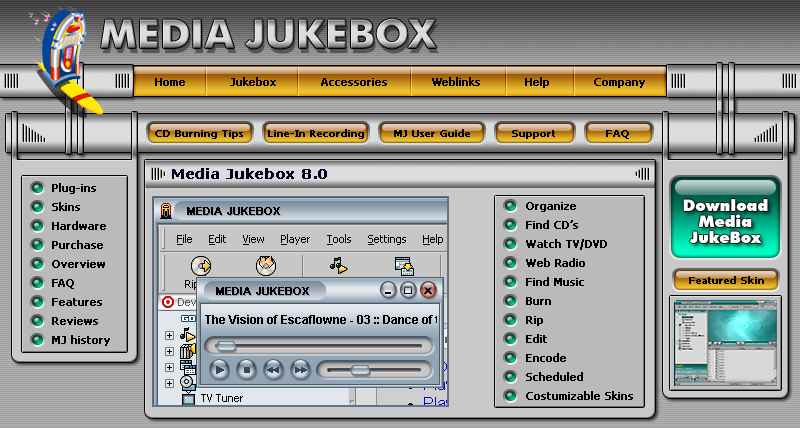Click the Watch TV/DVD feature link
Viewport: 800px width, 428px height.
pyautogui.click(x=566, y=244)
